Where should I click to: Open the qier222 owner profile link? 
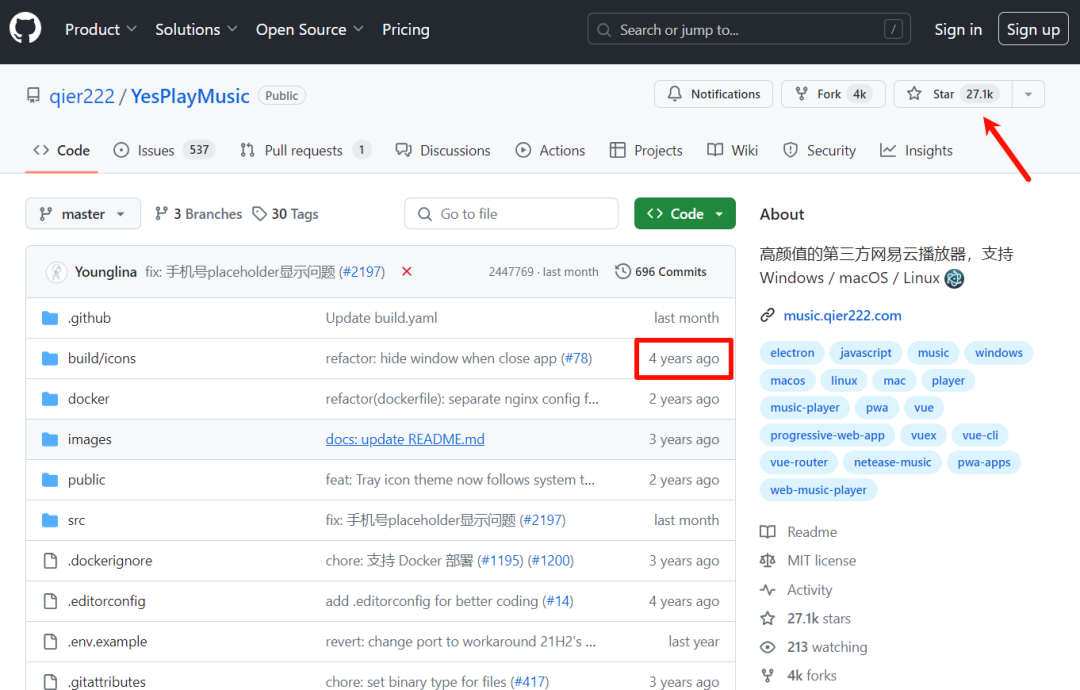[81, 96]
